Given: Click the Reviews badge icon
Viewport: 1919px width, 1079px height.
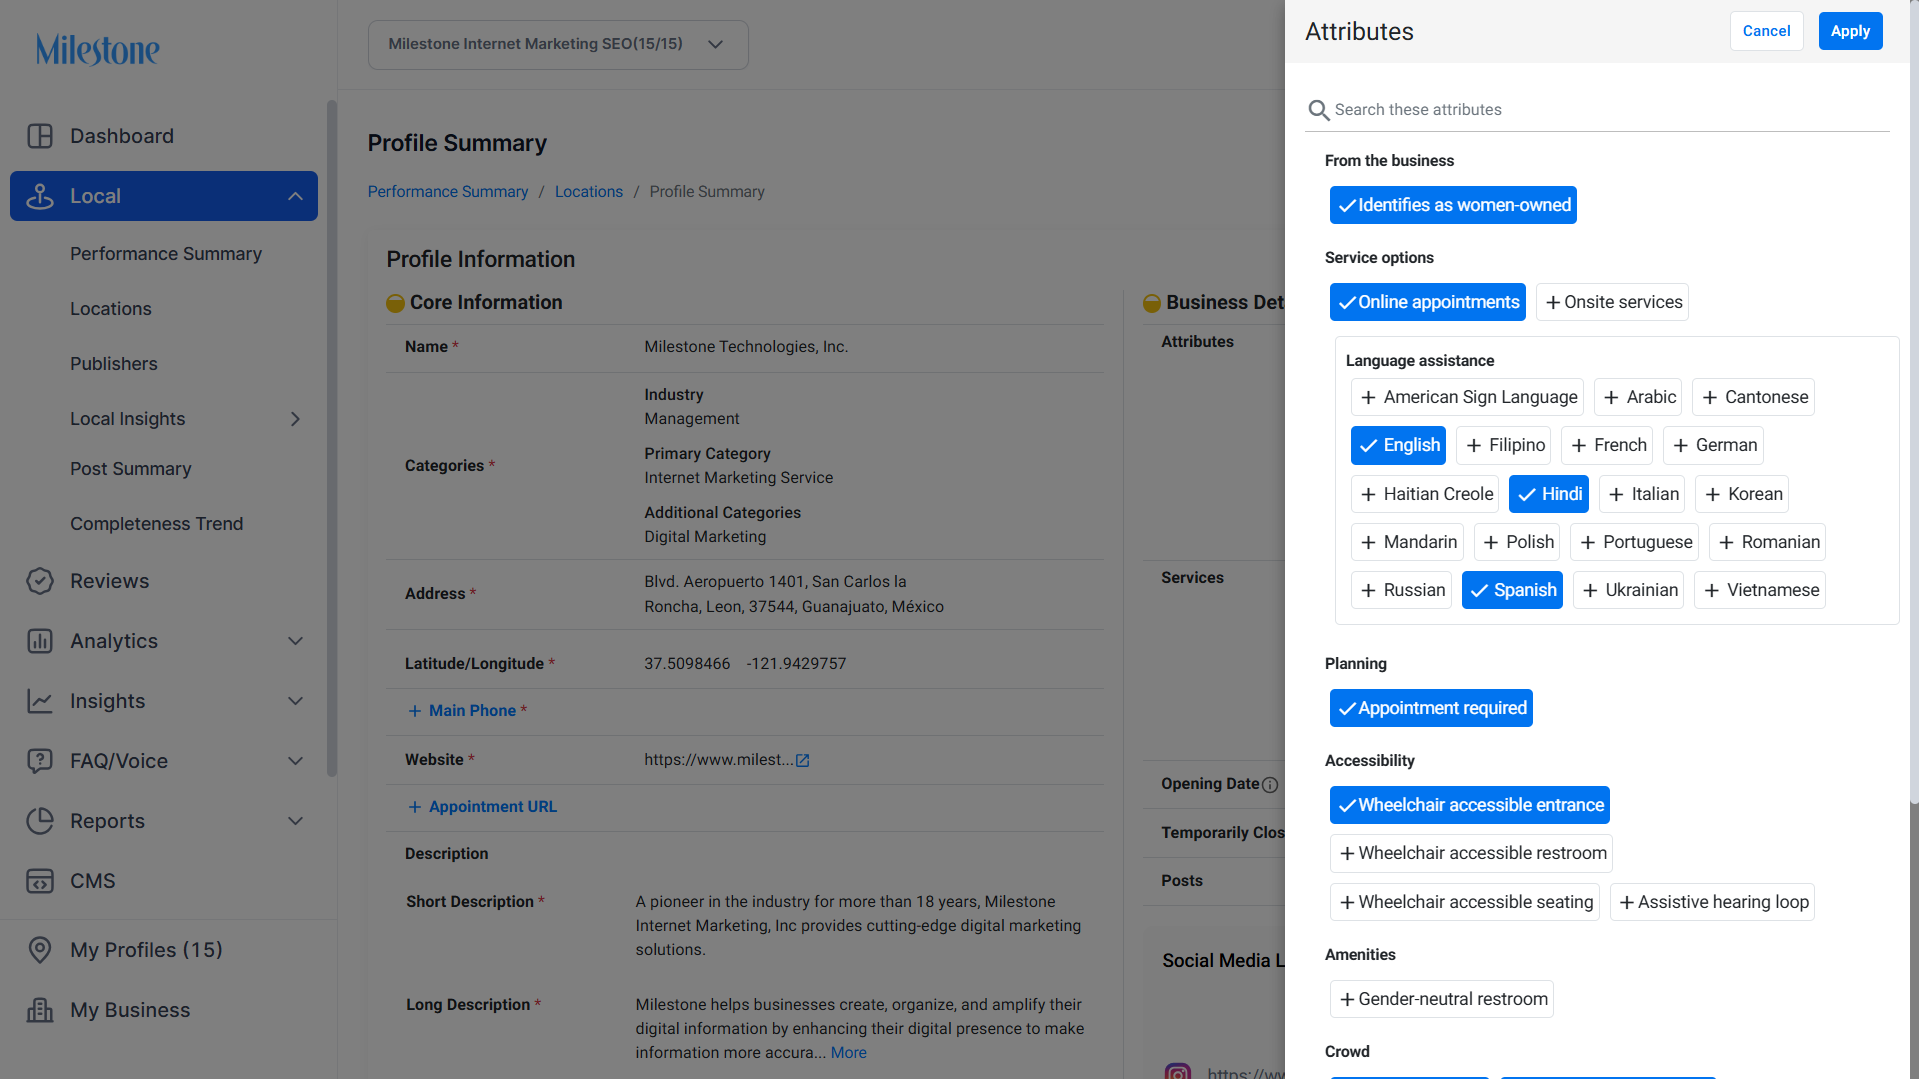Looking at the screenshot, I should tap(40, 581).
